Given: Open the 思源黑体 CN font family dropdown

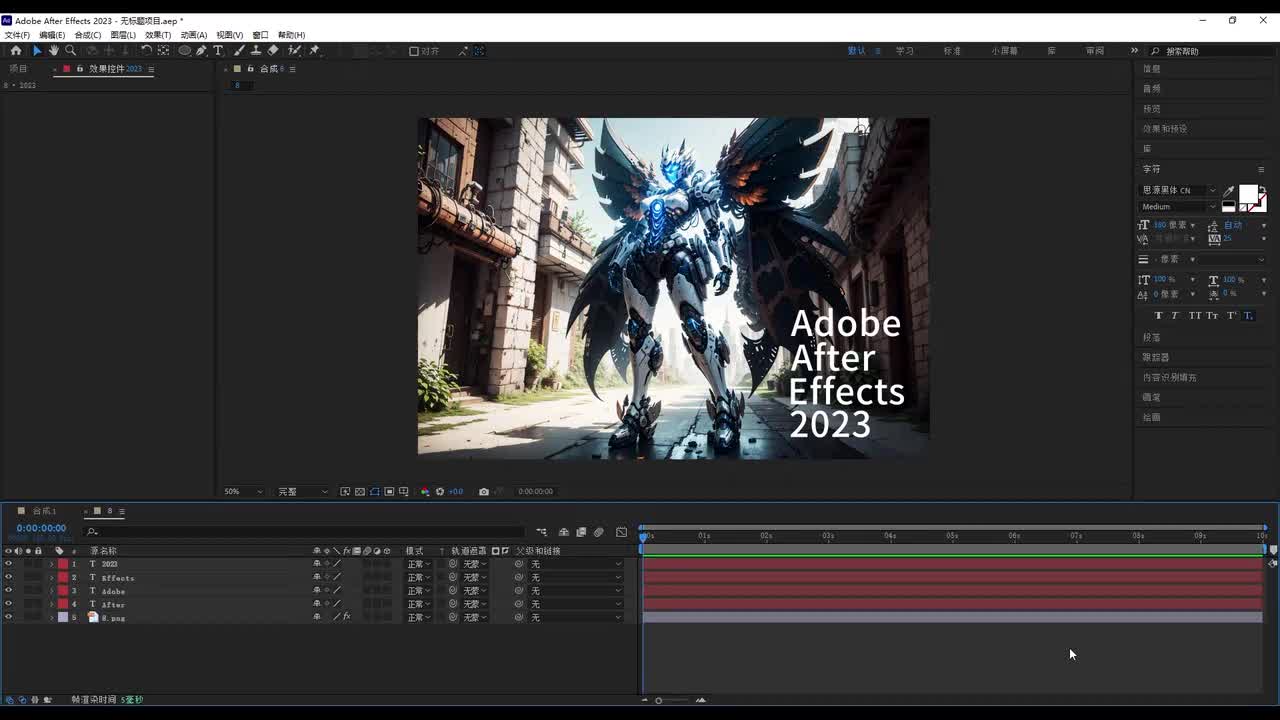Looking at the screenshot, I should 1179,190.
